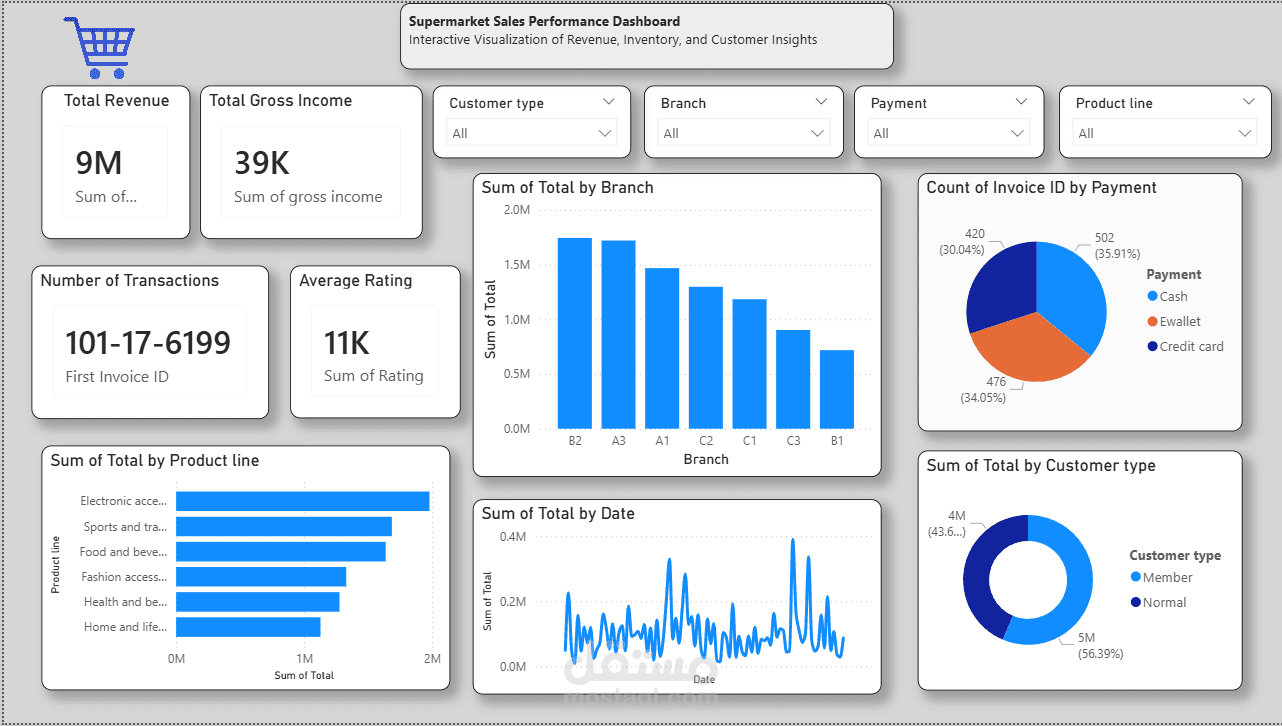Select the A3 branch bar
The width and height of the screenshot is (1282, 726).
pyautogui.click(x=618, y=335)
